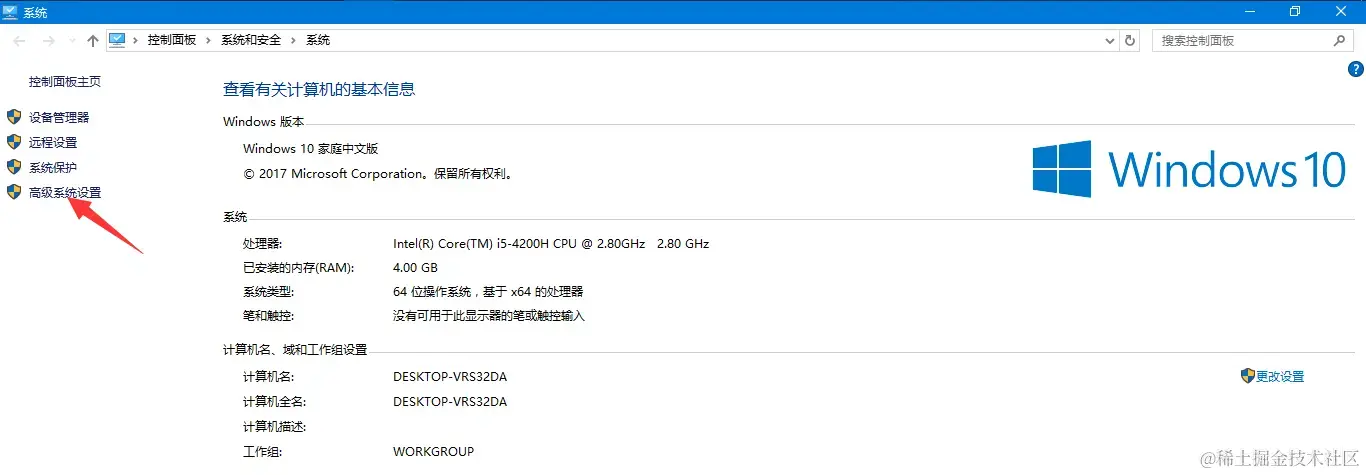
Task: Open 高级系统设置 link
Action: (x=65, y=192)
